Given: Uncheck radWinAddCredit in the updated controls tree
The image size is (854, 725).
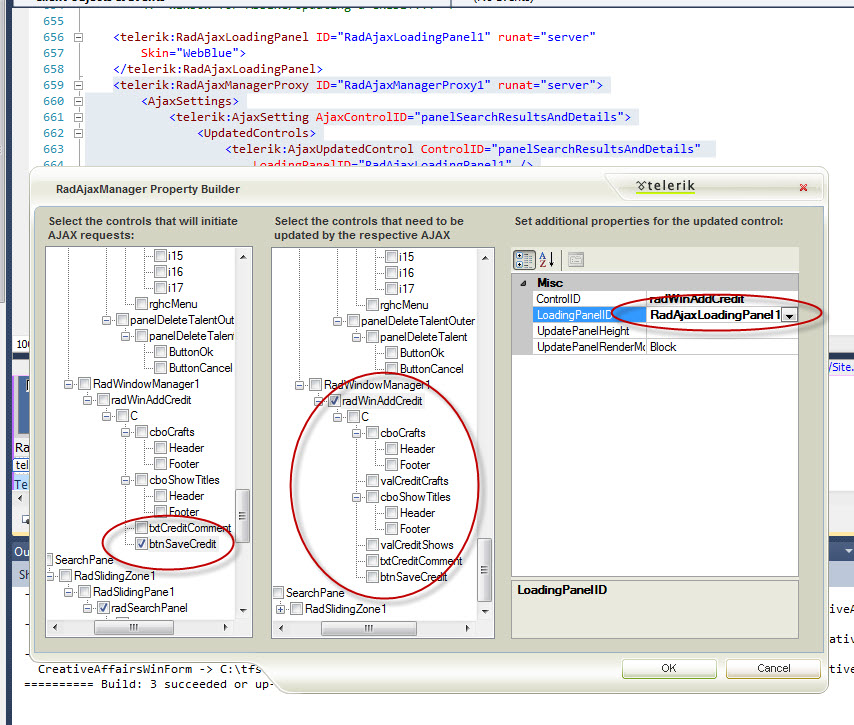Looking at the screenshot, I should point(334,401).
